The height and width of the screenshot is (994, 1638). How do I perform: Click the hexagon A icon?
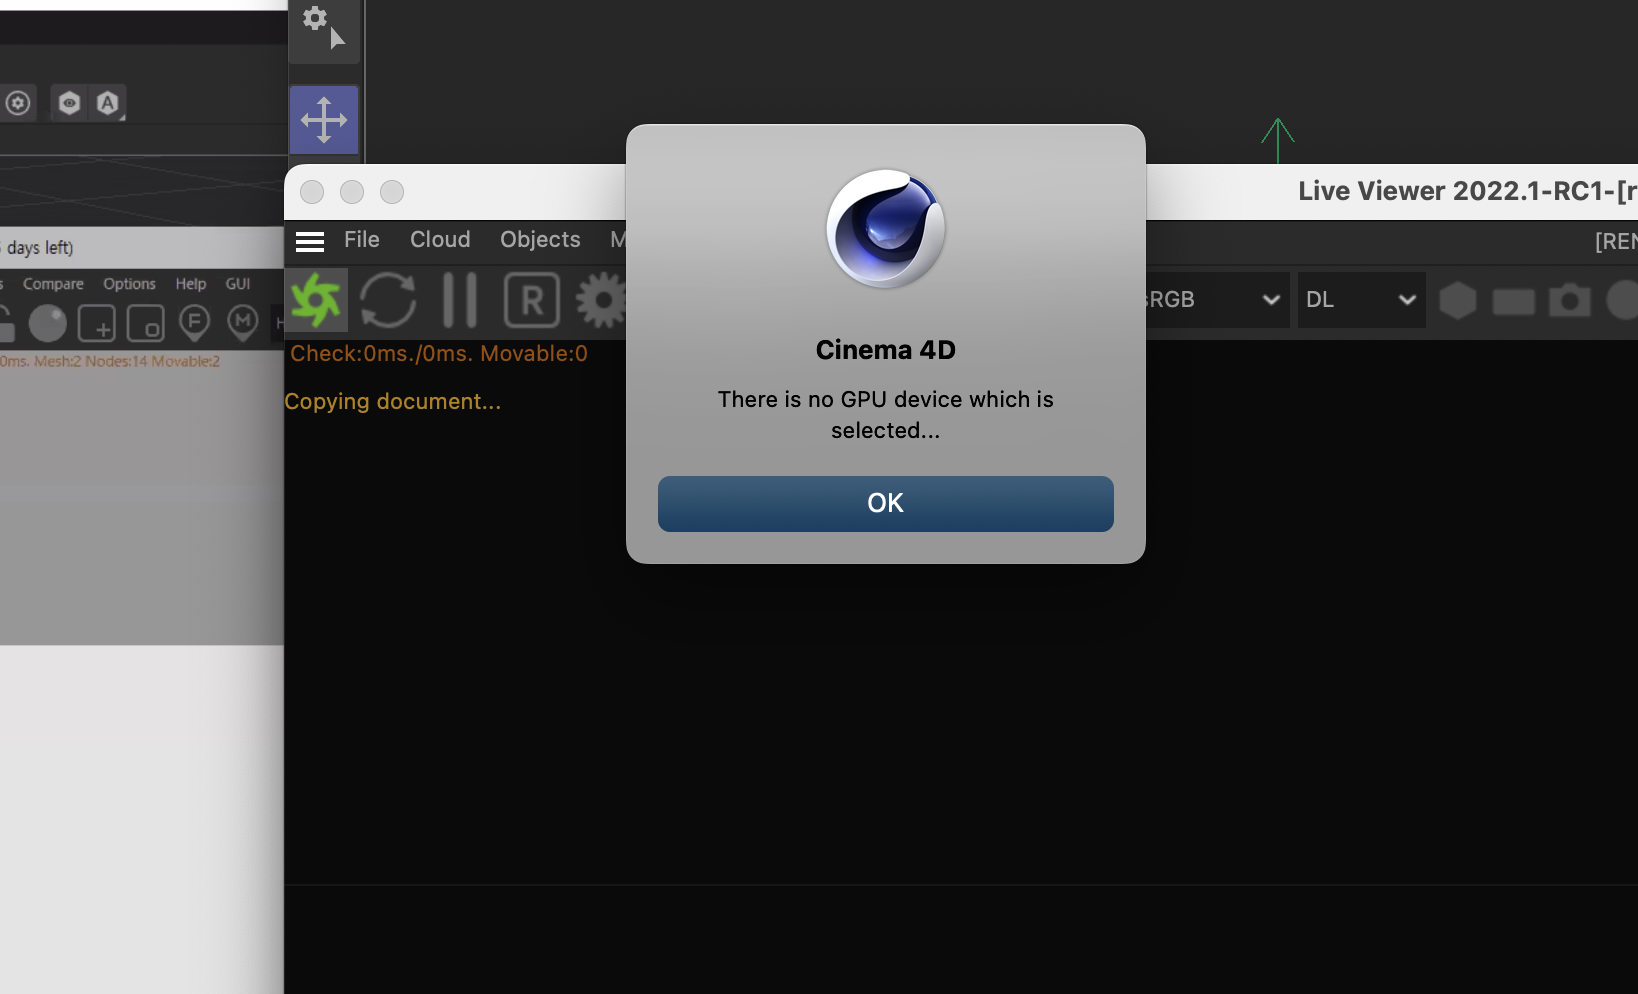coord(108,103)
